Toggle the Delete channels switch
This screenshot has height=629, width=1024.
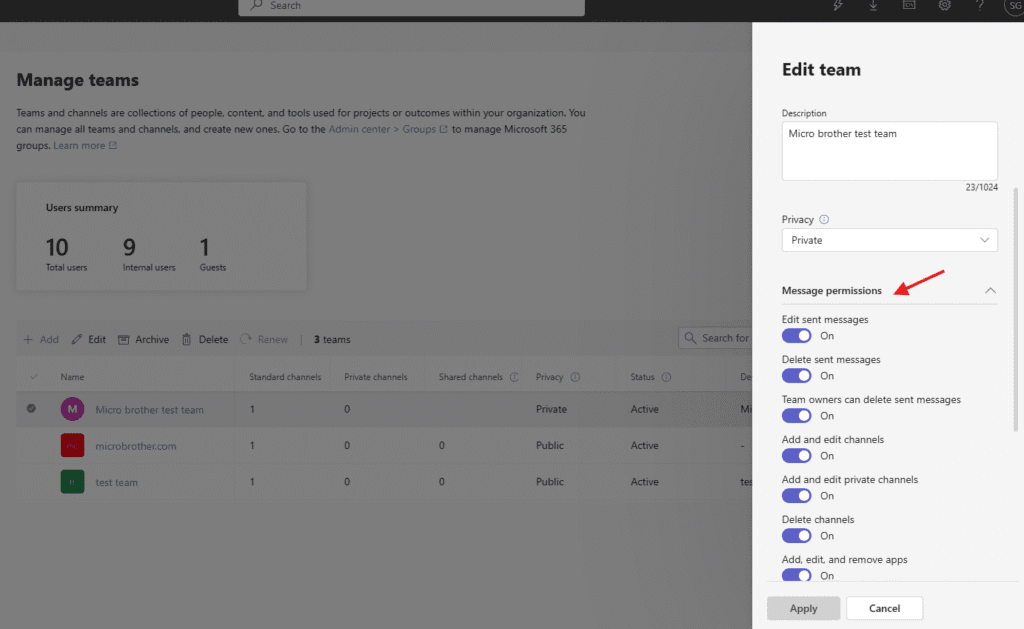(797, 536)
